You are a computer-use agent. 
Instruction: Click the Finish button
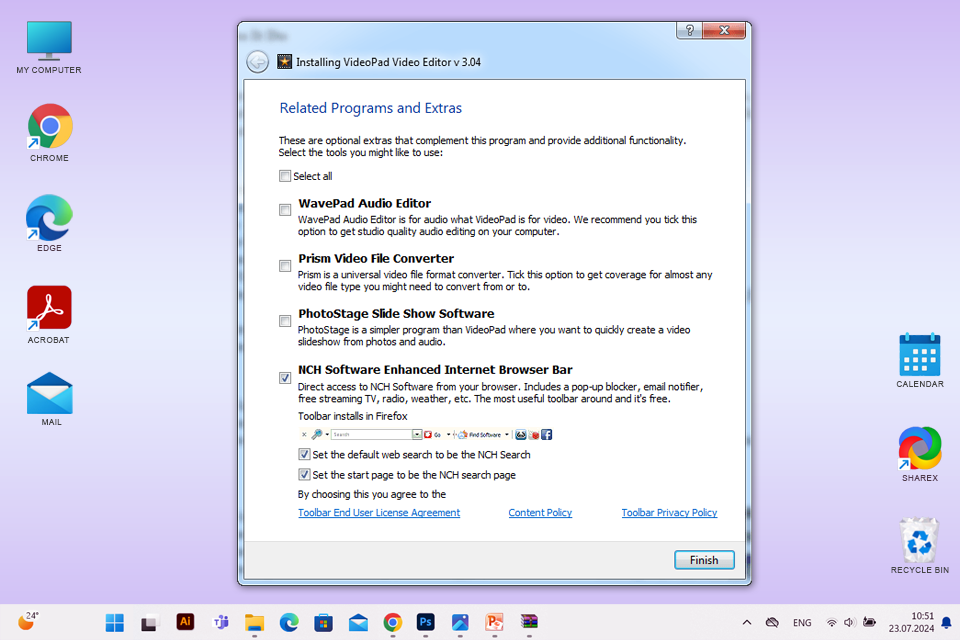tap(704, 560)
